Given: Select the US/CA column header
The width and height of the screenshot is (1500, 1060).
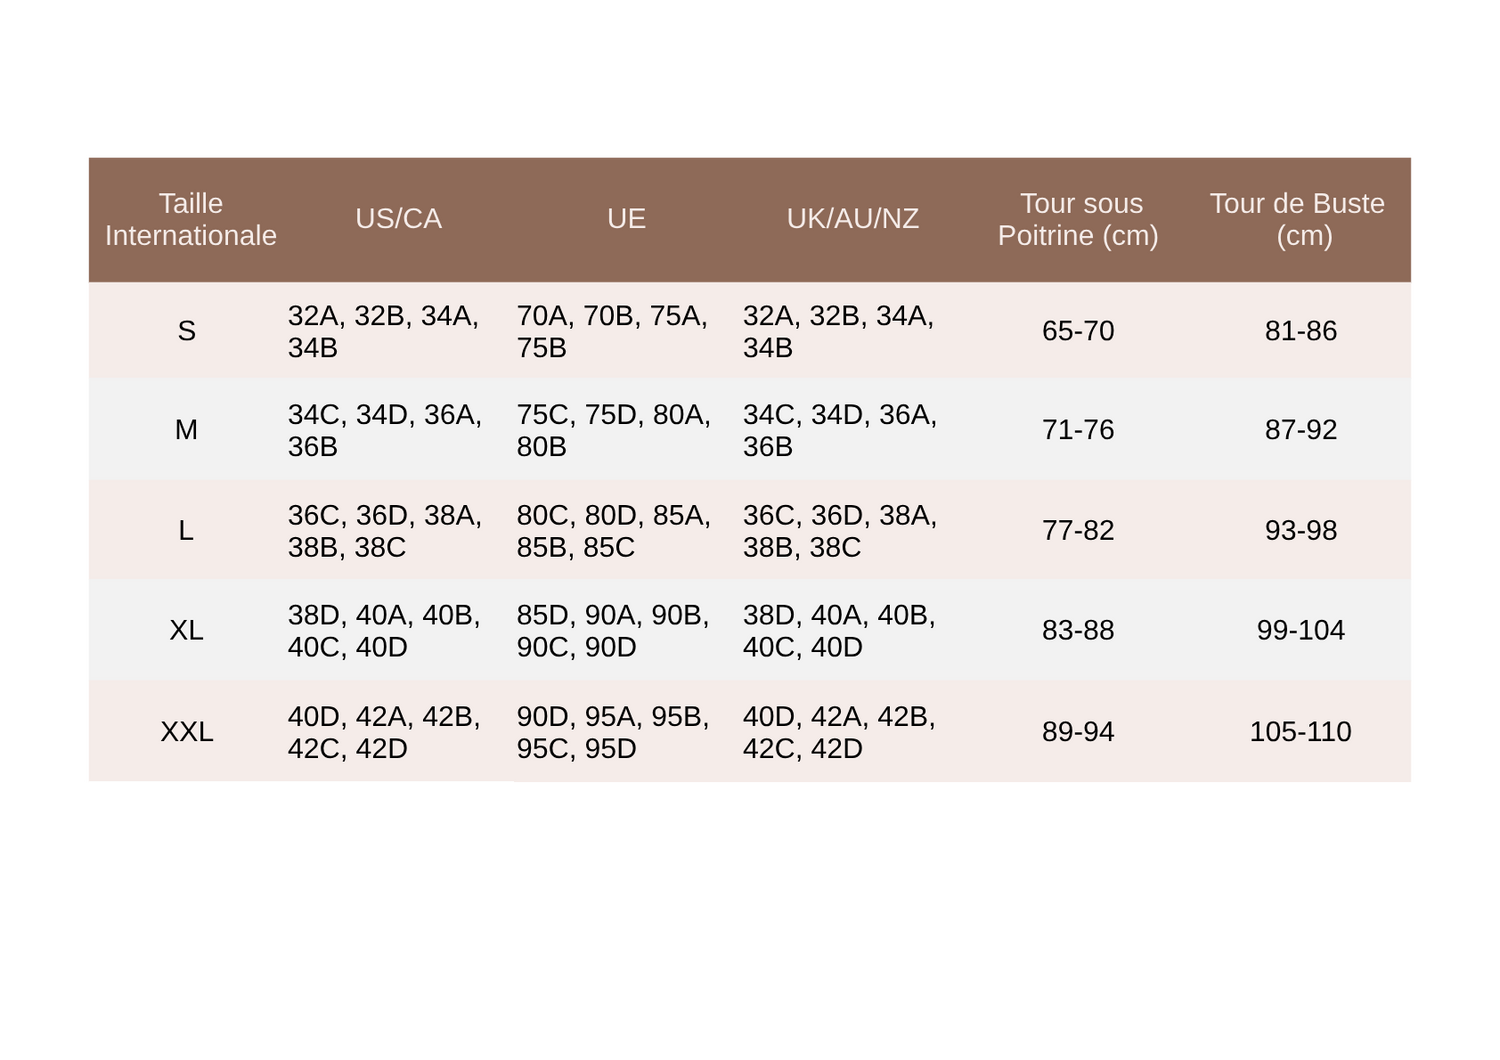Looking at the screenshot, I should coord(398,218).
